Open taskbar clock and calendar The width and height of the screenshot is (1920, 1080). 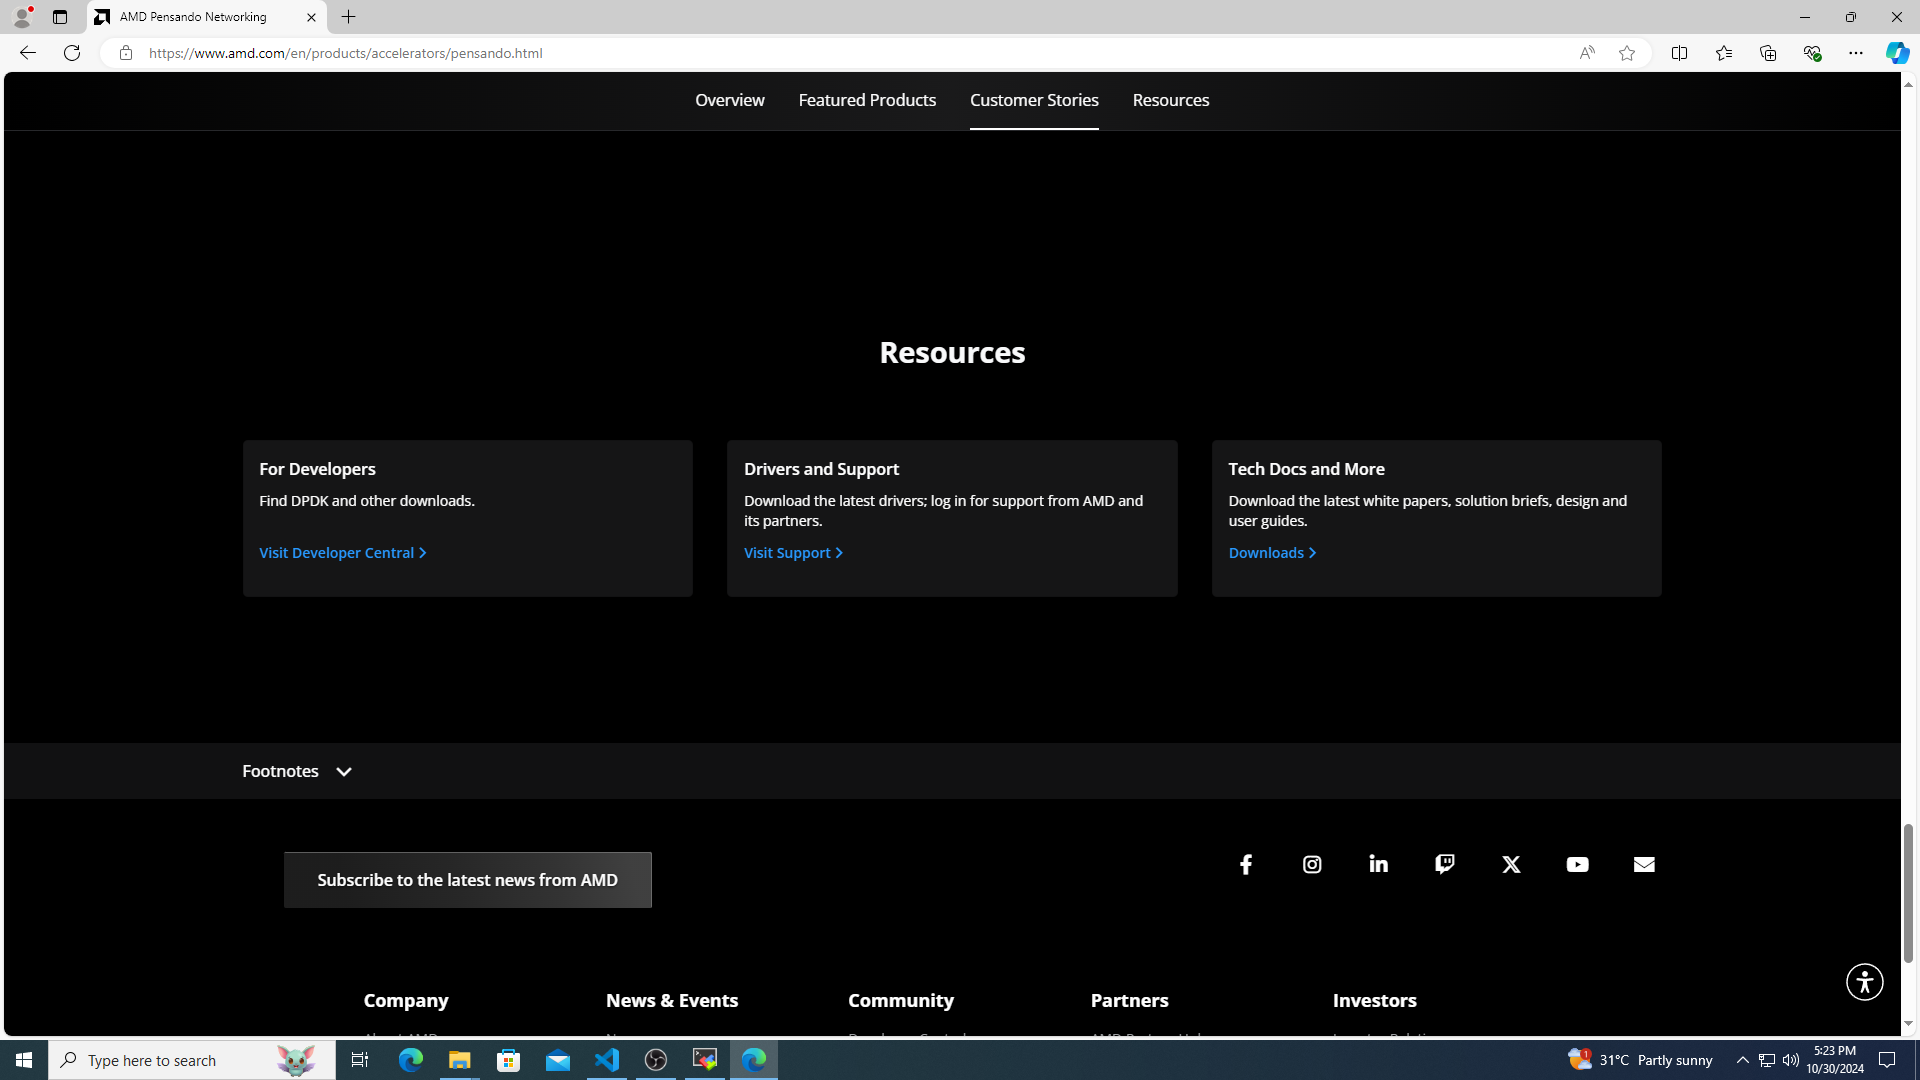click(1835, 1060)
